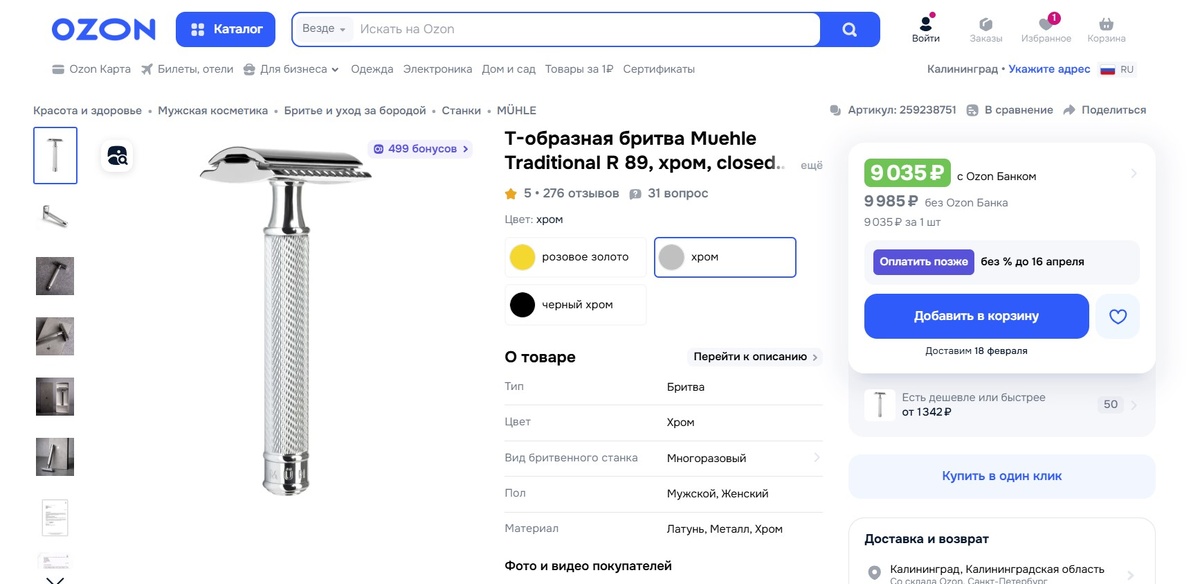Click the Мужской, Женский value
1200x584 pixels.
click(718, 494)
